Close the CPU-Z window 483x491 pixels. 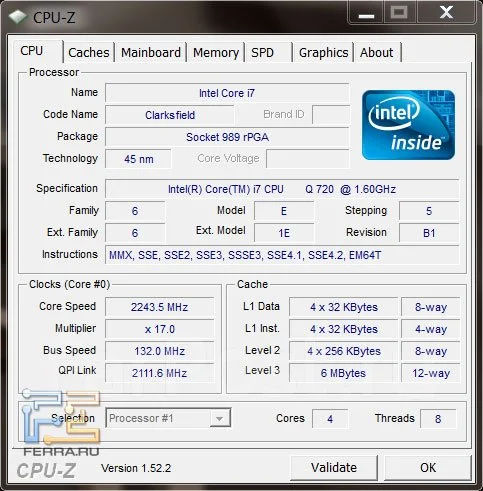[446, 13]
